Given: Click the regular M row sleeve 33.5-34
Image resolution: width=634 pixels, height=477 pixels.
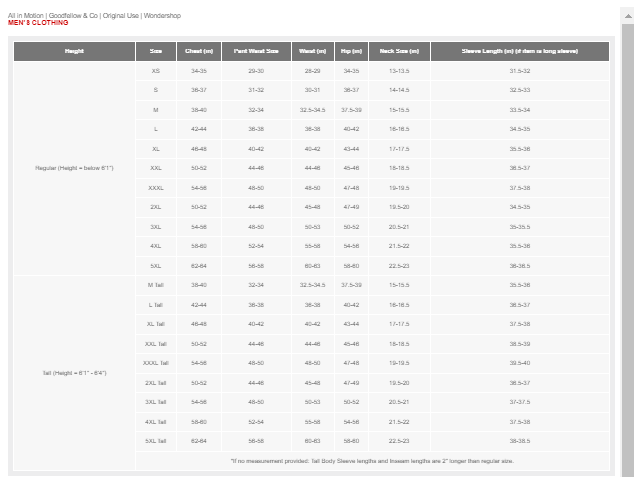Looking at the screenshot, I should coord(520,110).
